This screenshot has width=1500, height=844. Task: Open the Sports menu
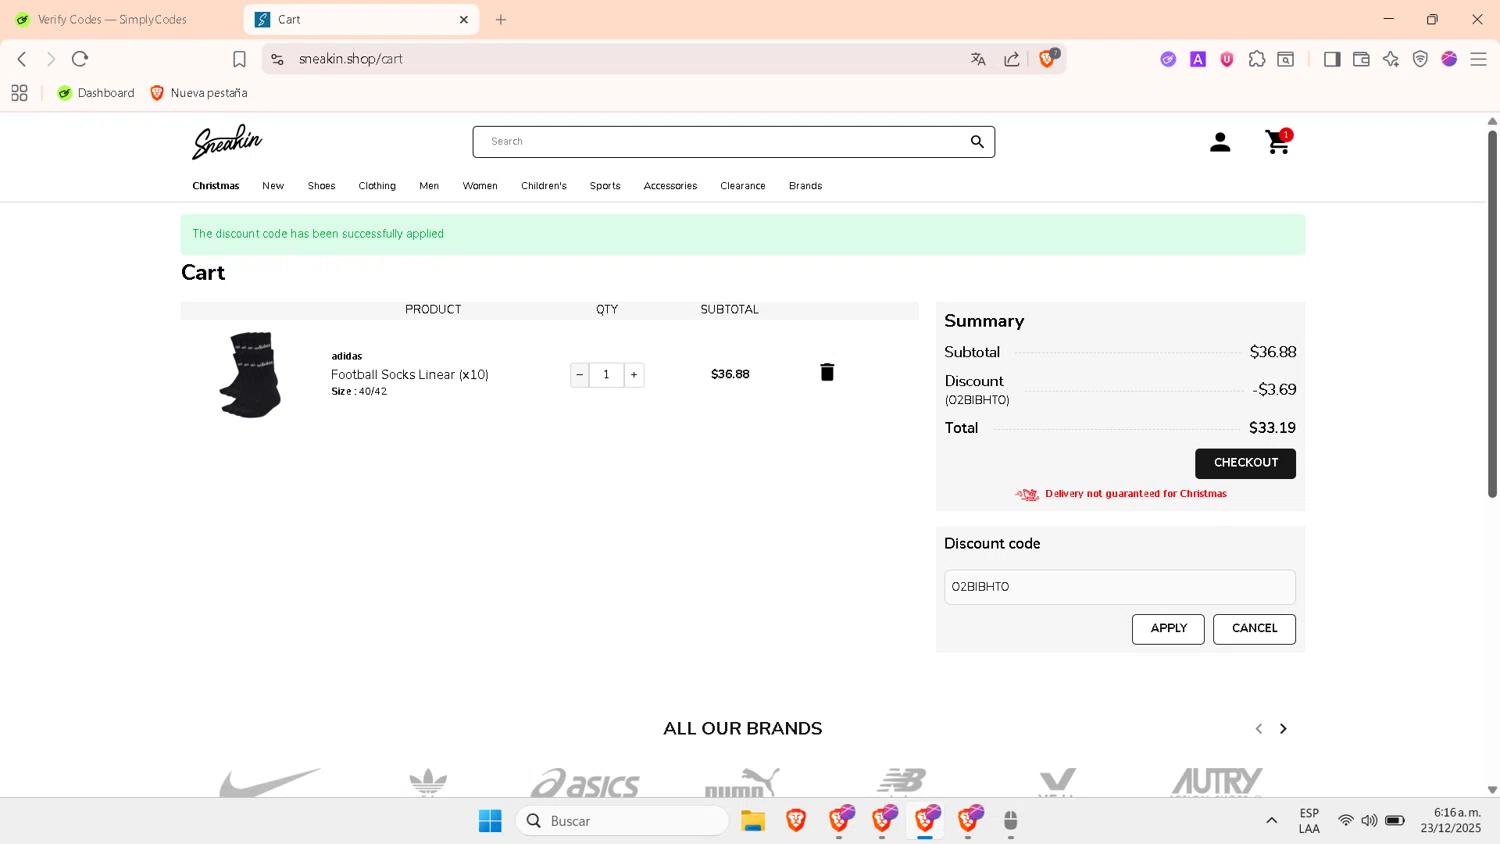tap(605, 186)
